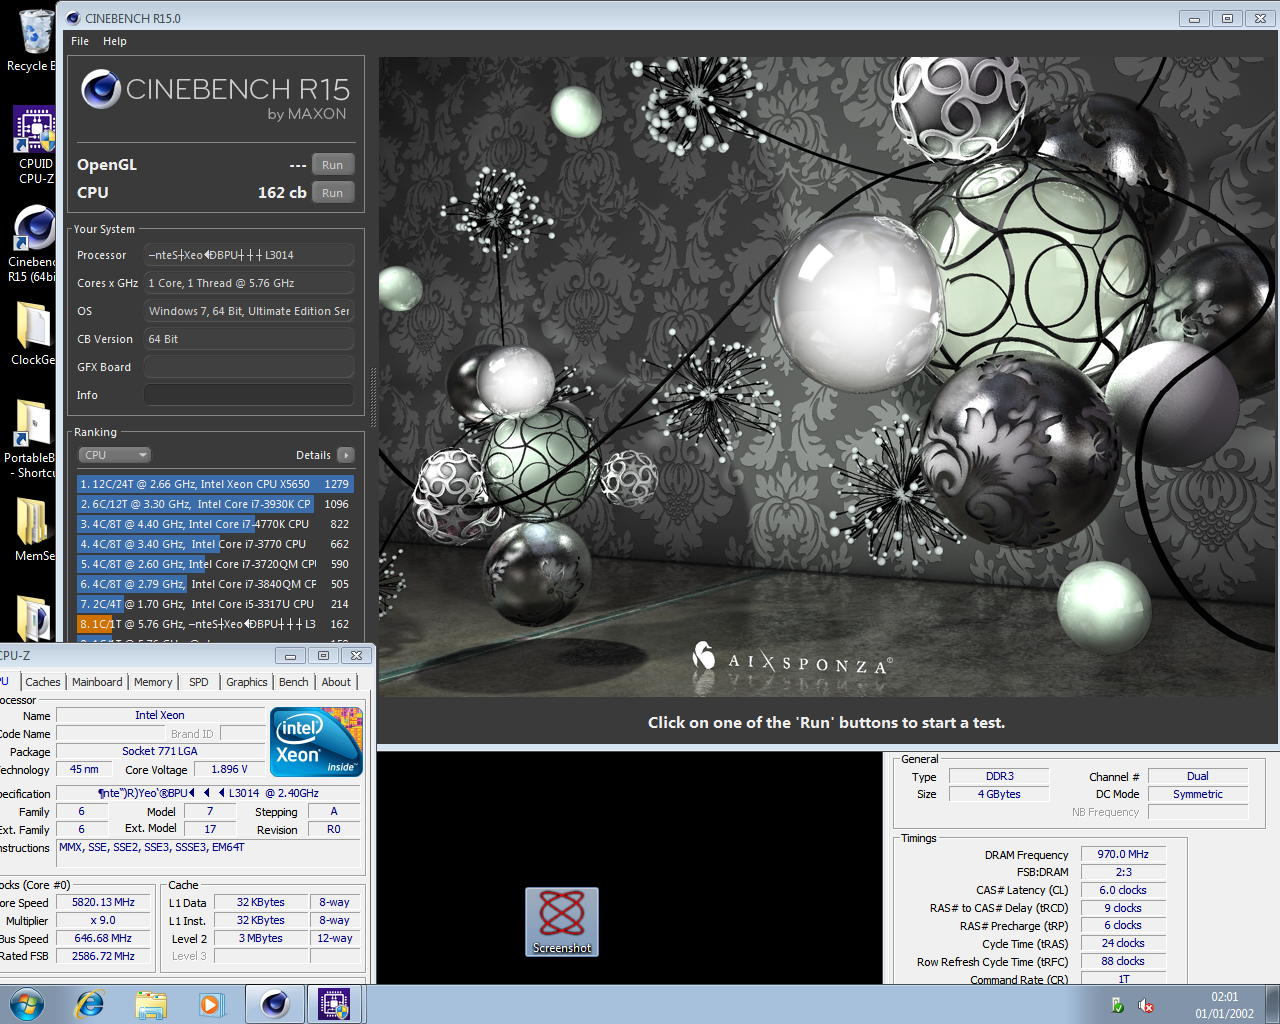
Task: Switch to CPU-Z taskbar button
Action: 335,1004
